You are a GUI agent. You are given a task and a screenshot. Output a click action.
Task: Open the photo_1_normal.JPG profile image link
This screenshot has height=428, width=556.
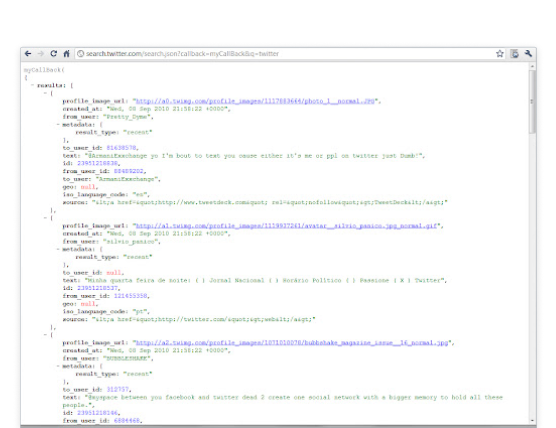point(255,101)
